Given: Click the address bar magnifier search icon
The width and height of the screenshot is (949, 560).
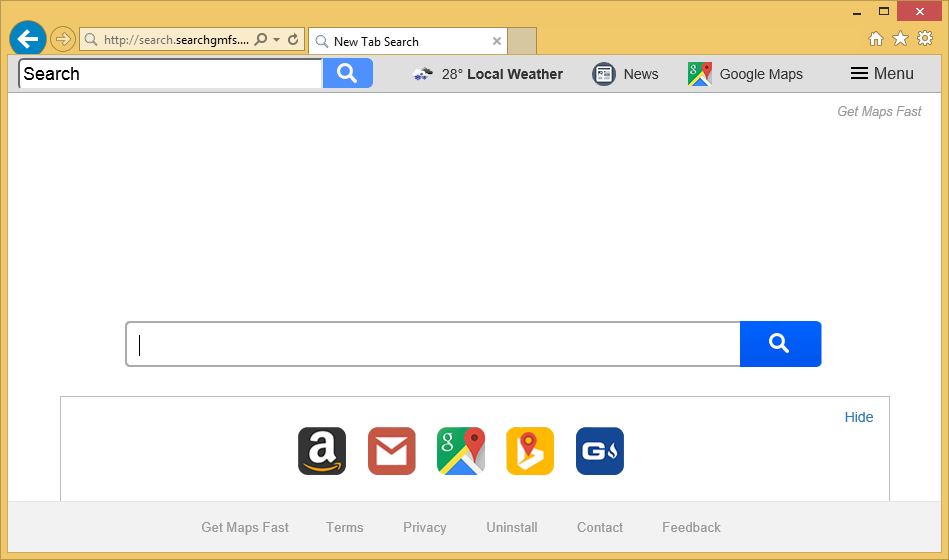Looking at the screenshot, I should tap(261, 40).
